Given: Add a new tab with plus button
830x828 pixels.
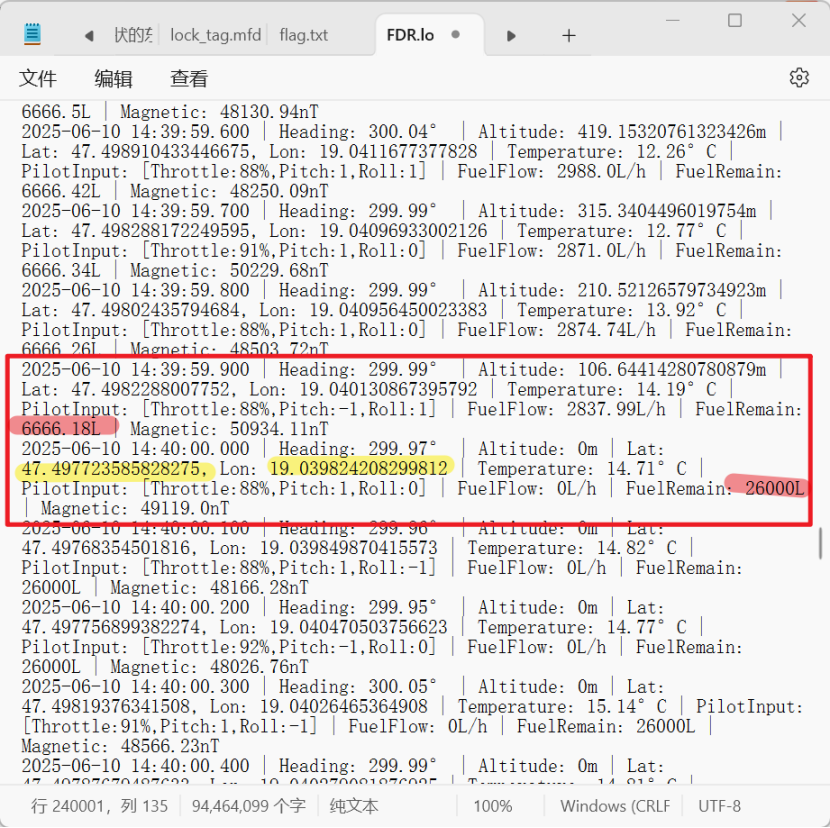Looking at the screenshot, I should pos(568,36).
